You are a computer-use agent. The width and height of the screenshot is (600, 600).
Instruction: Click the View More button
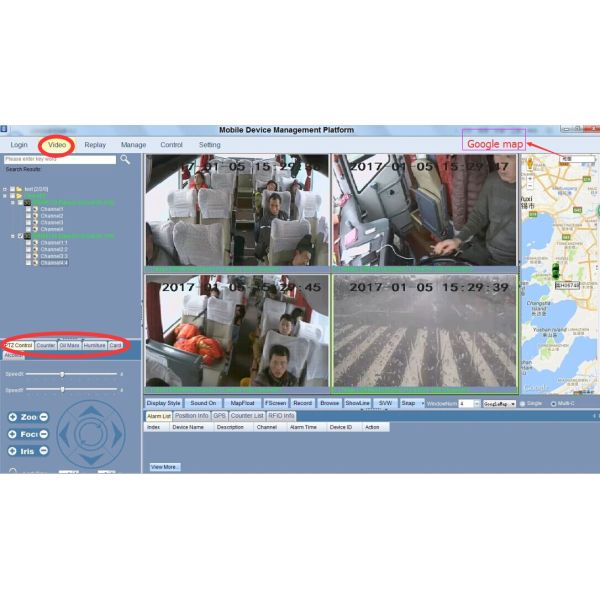click(x=165, y=466)
